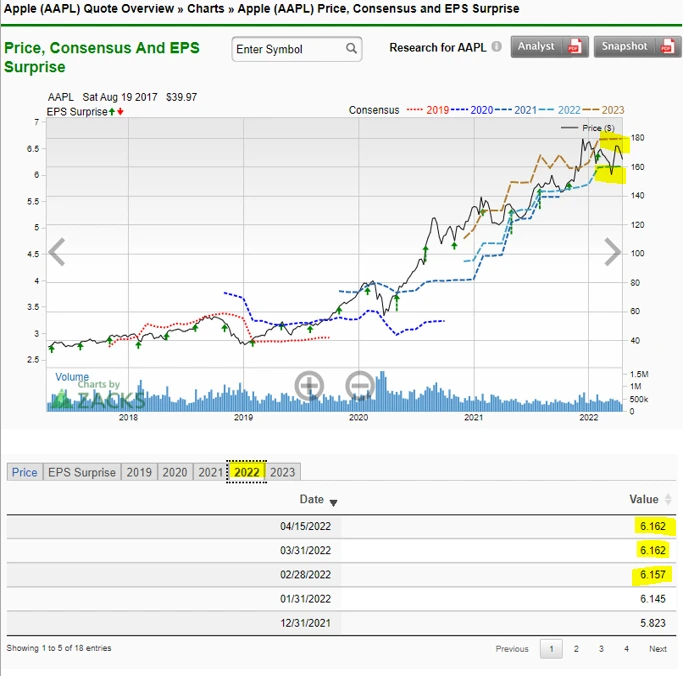Click the 2020 consensus legend entry
This screenshot has height=676, width=684.
(x=472, y=110)
